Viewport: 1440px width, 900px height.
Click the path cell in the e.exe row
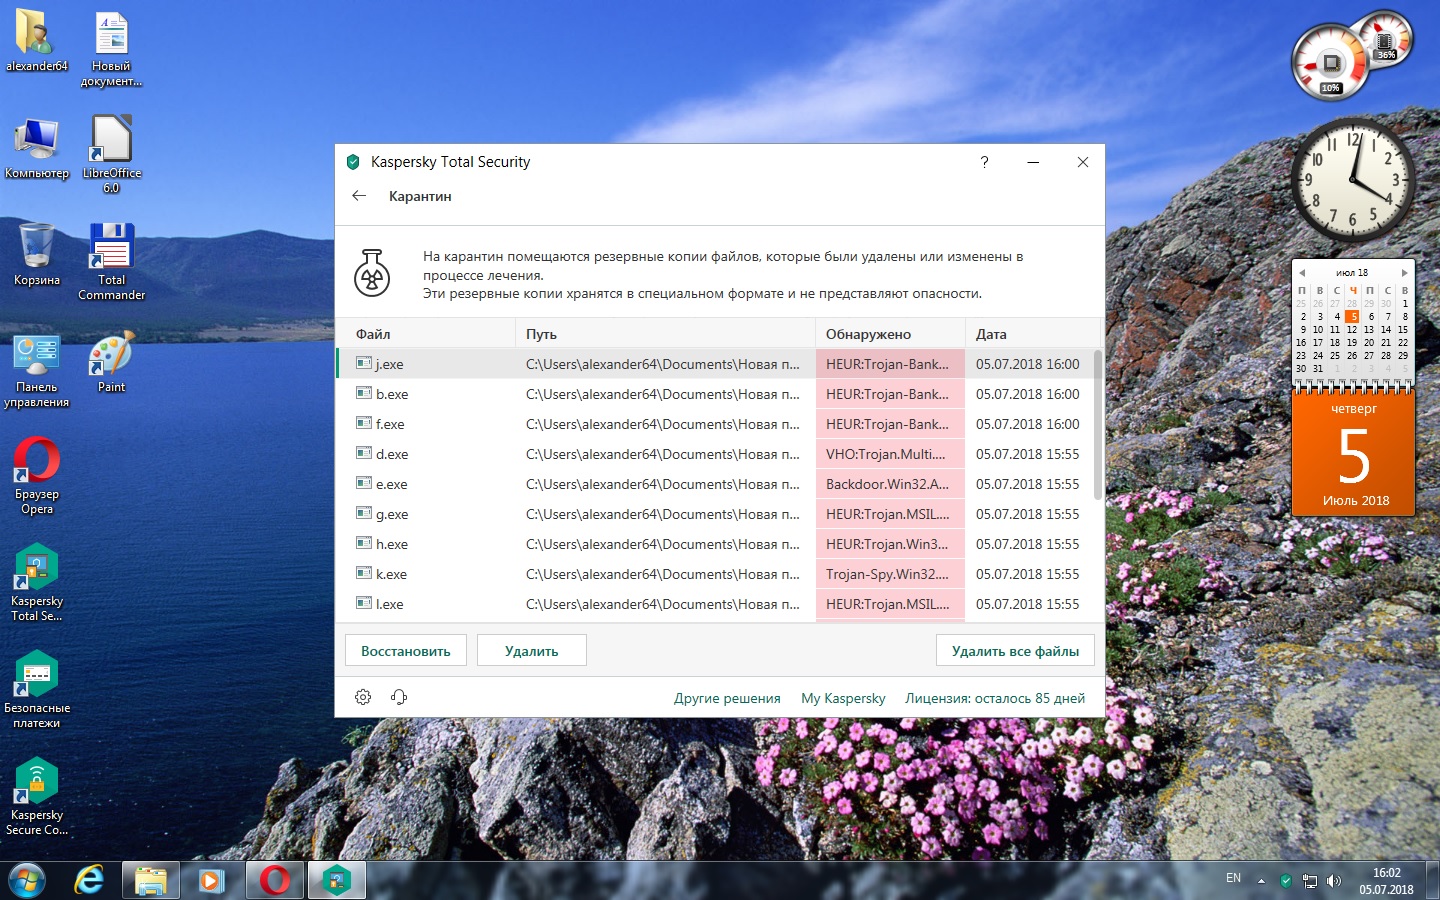[x=665, y=484]
